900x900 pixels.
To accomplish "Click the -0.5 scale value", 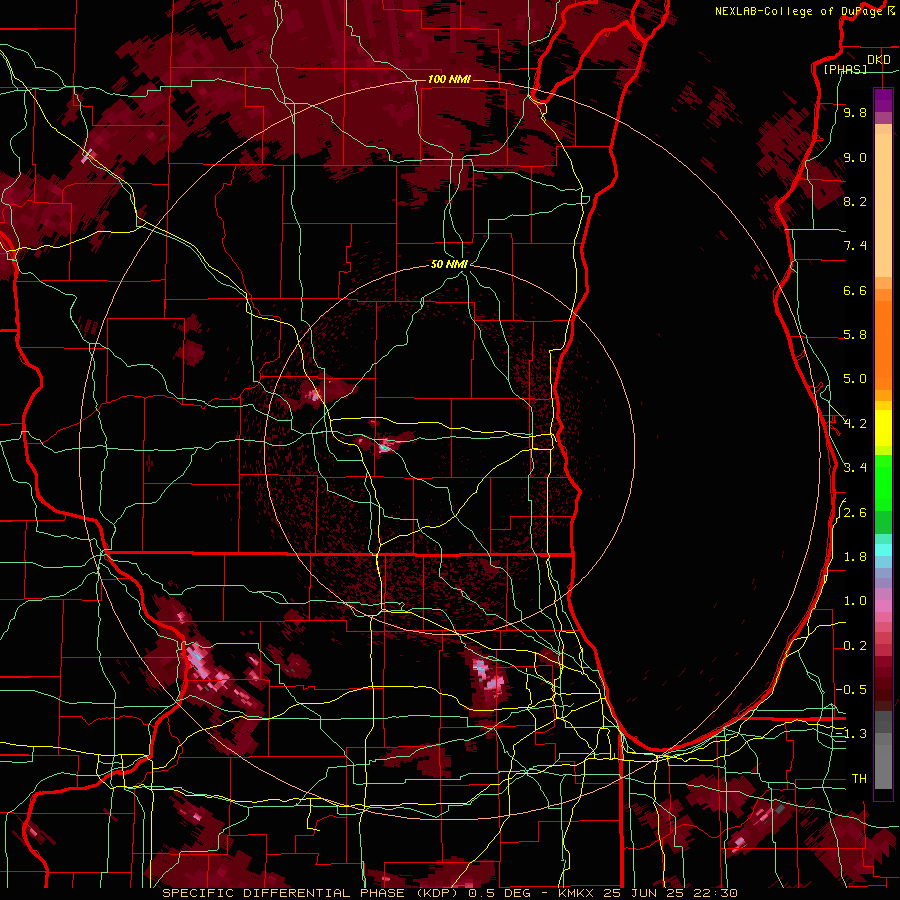I will tap(851, 690).
